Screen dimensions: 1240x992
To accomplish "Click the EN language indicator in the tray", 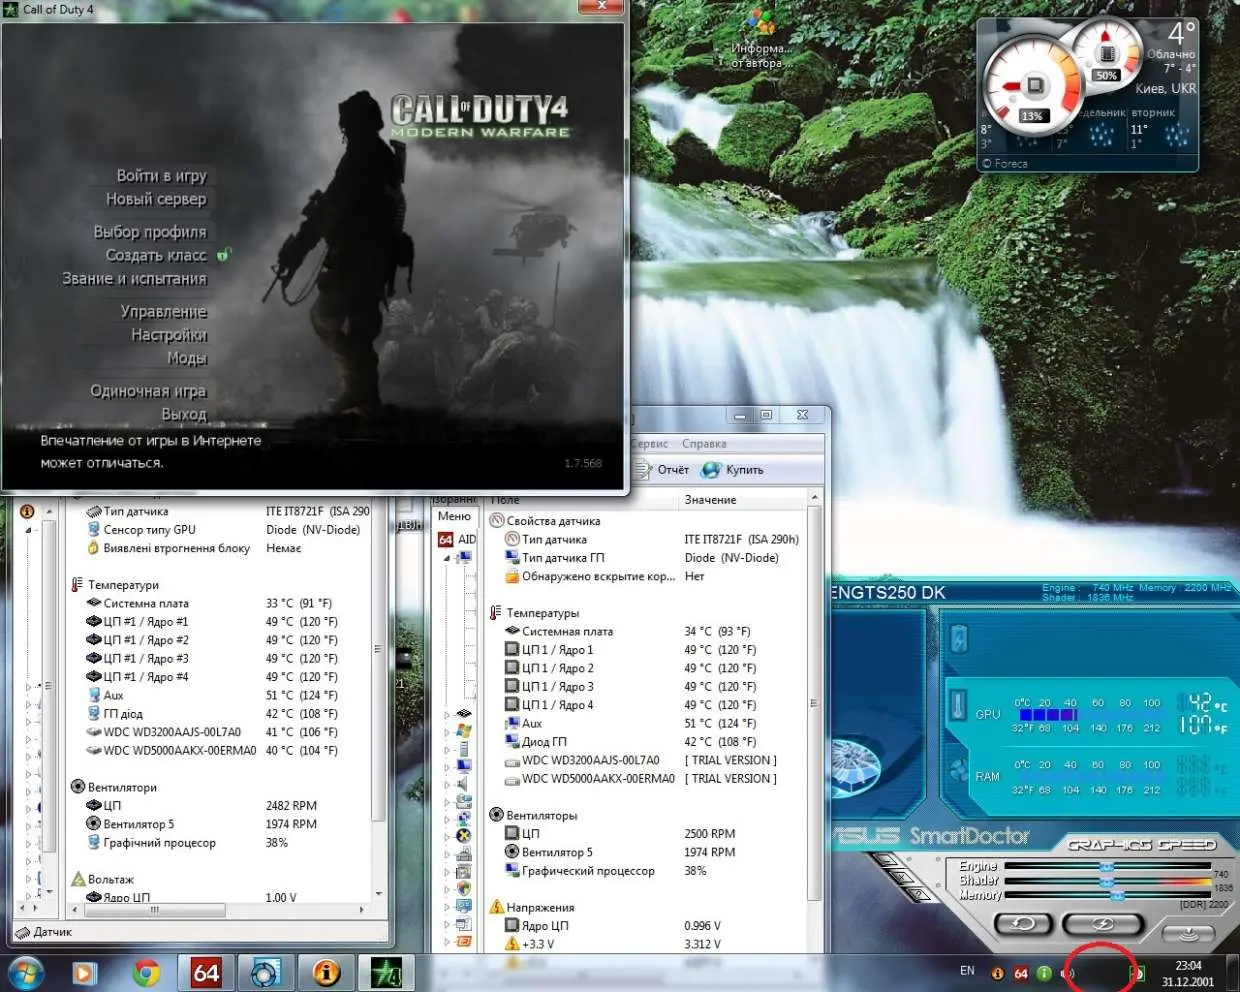I will coord(967,971).
